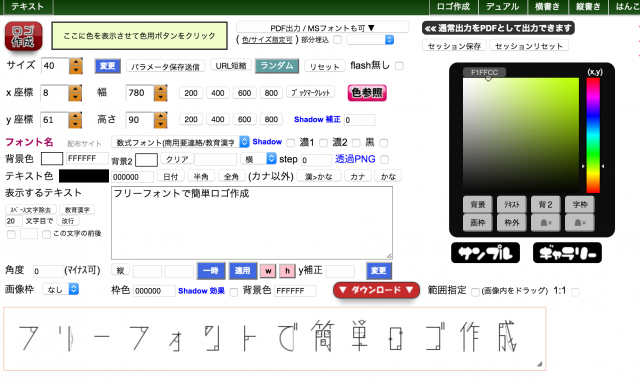Click the rainbow hue slider bar
This screenshot has width=640, height=388.
tap(593, 135)
